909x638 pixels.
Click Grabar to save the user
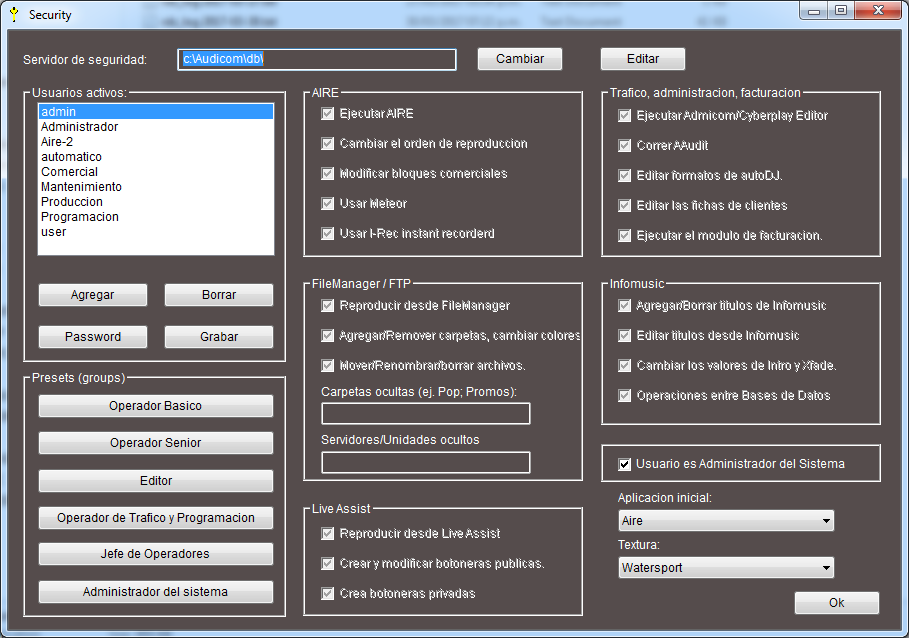pos(219,337)
